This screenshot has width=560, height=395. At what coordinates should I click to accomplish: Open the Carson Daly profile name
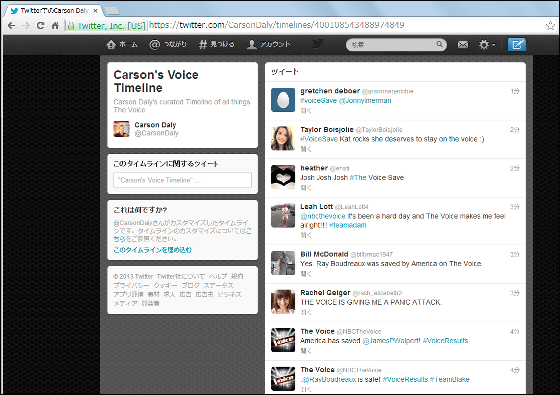155,125
